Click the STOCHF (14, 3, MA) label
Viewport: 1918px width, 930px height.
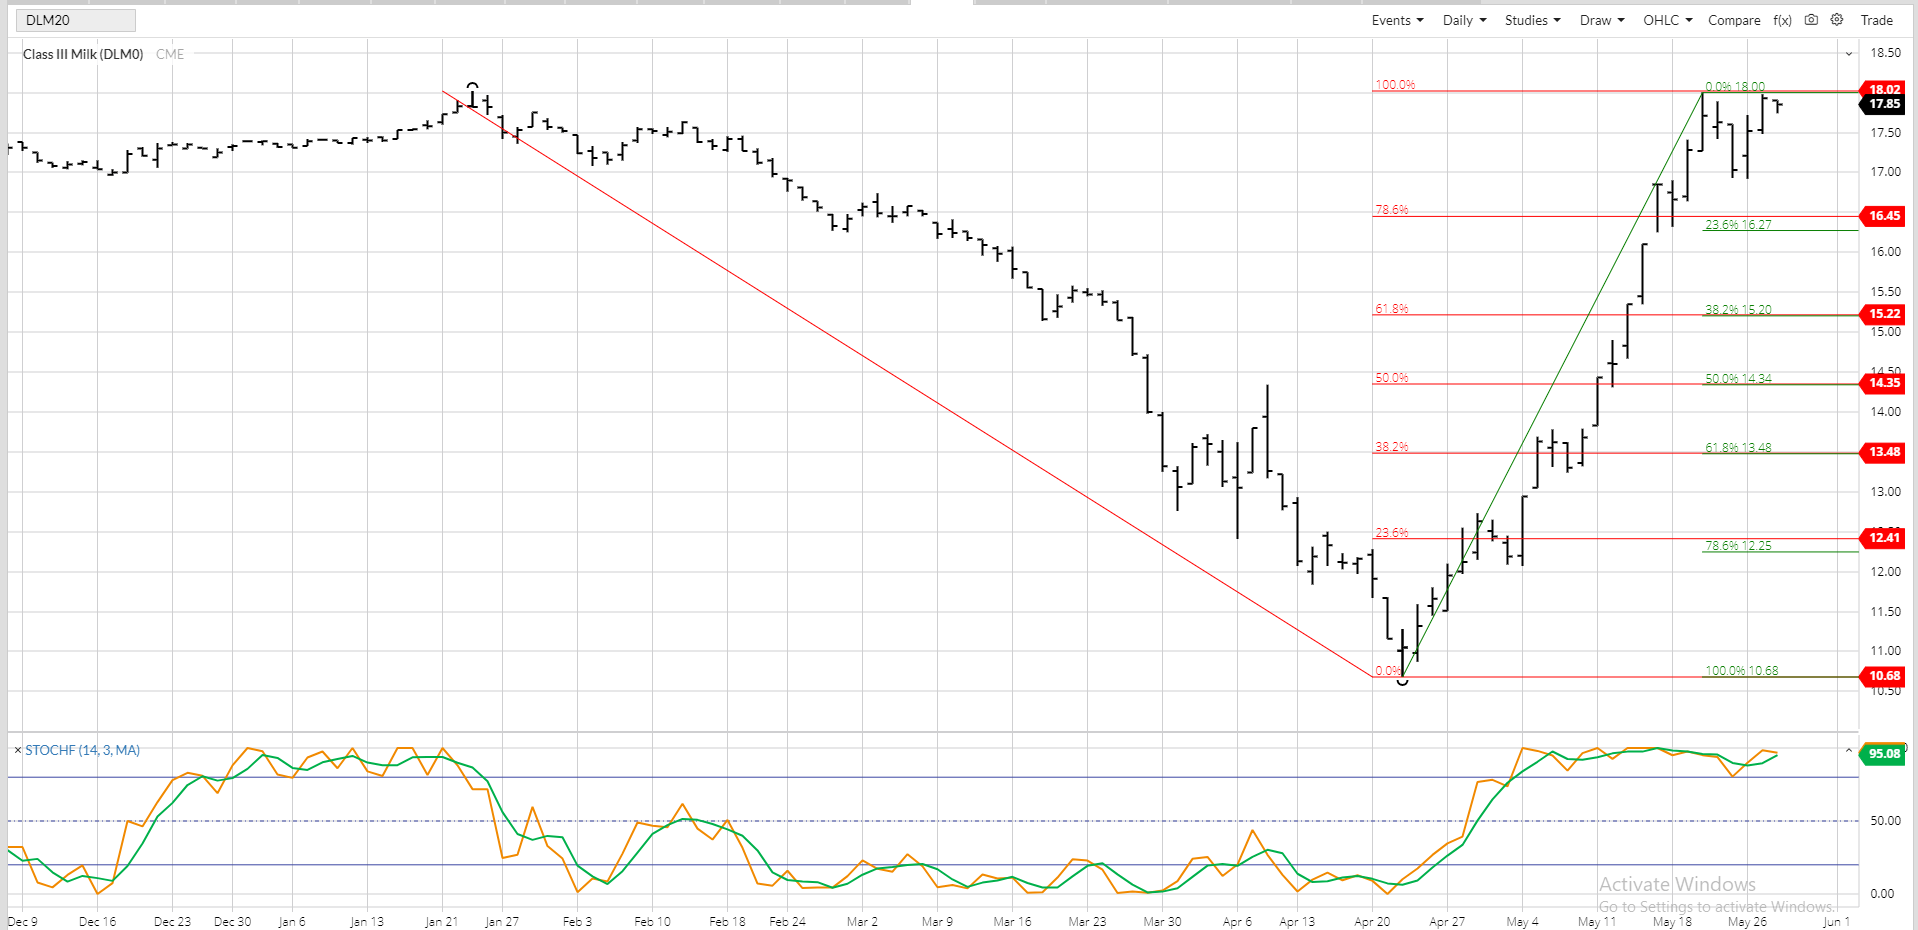click(82, 750)
